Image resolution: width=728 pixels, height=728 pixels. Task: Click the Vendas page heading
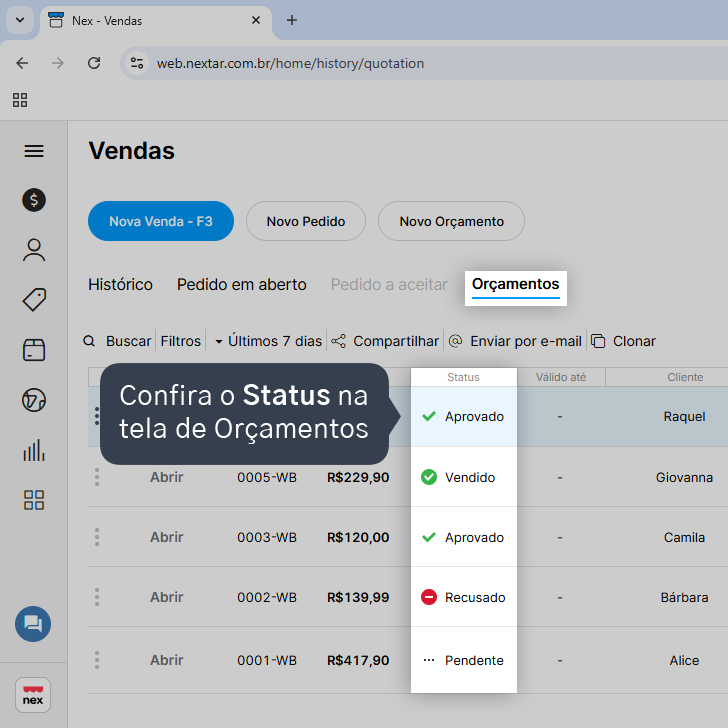pyautogui.click(x=132, y=151)
